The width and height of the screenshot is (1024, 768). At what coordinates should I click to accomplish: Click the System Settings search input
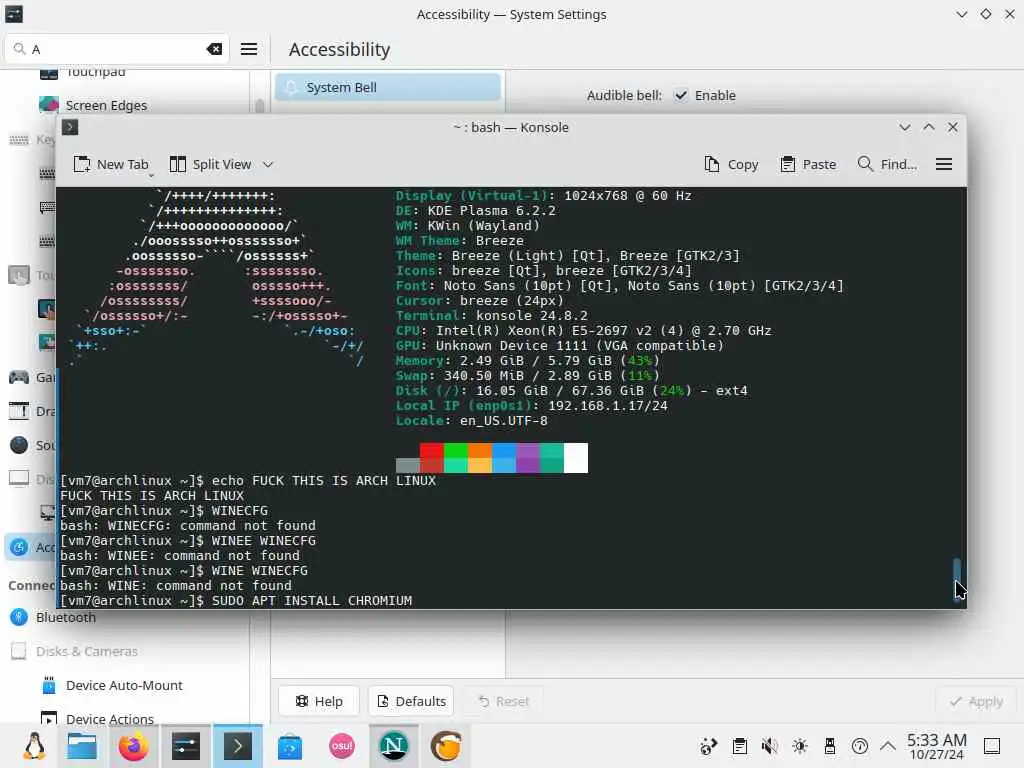pyautogui.click(x=118, y=49)
